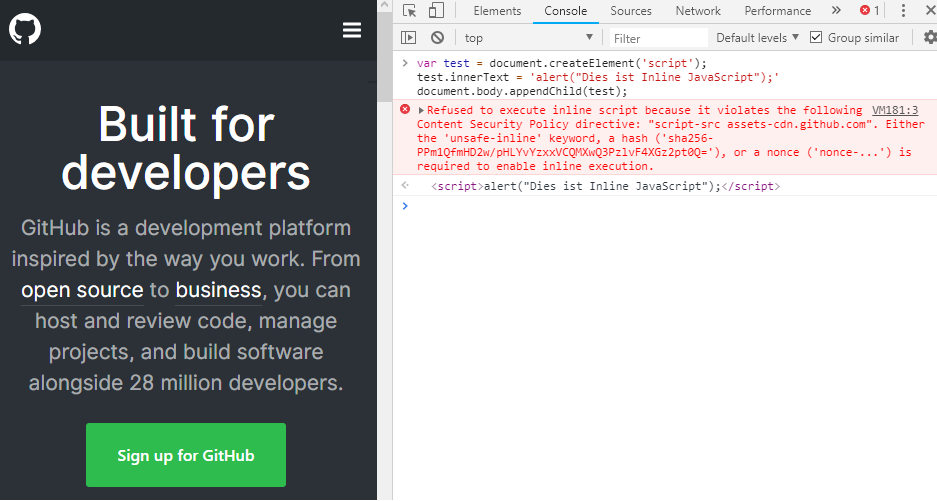
Task: Click the console input prompt line
Action: [665, 206]
